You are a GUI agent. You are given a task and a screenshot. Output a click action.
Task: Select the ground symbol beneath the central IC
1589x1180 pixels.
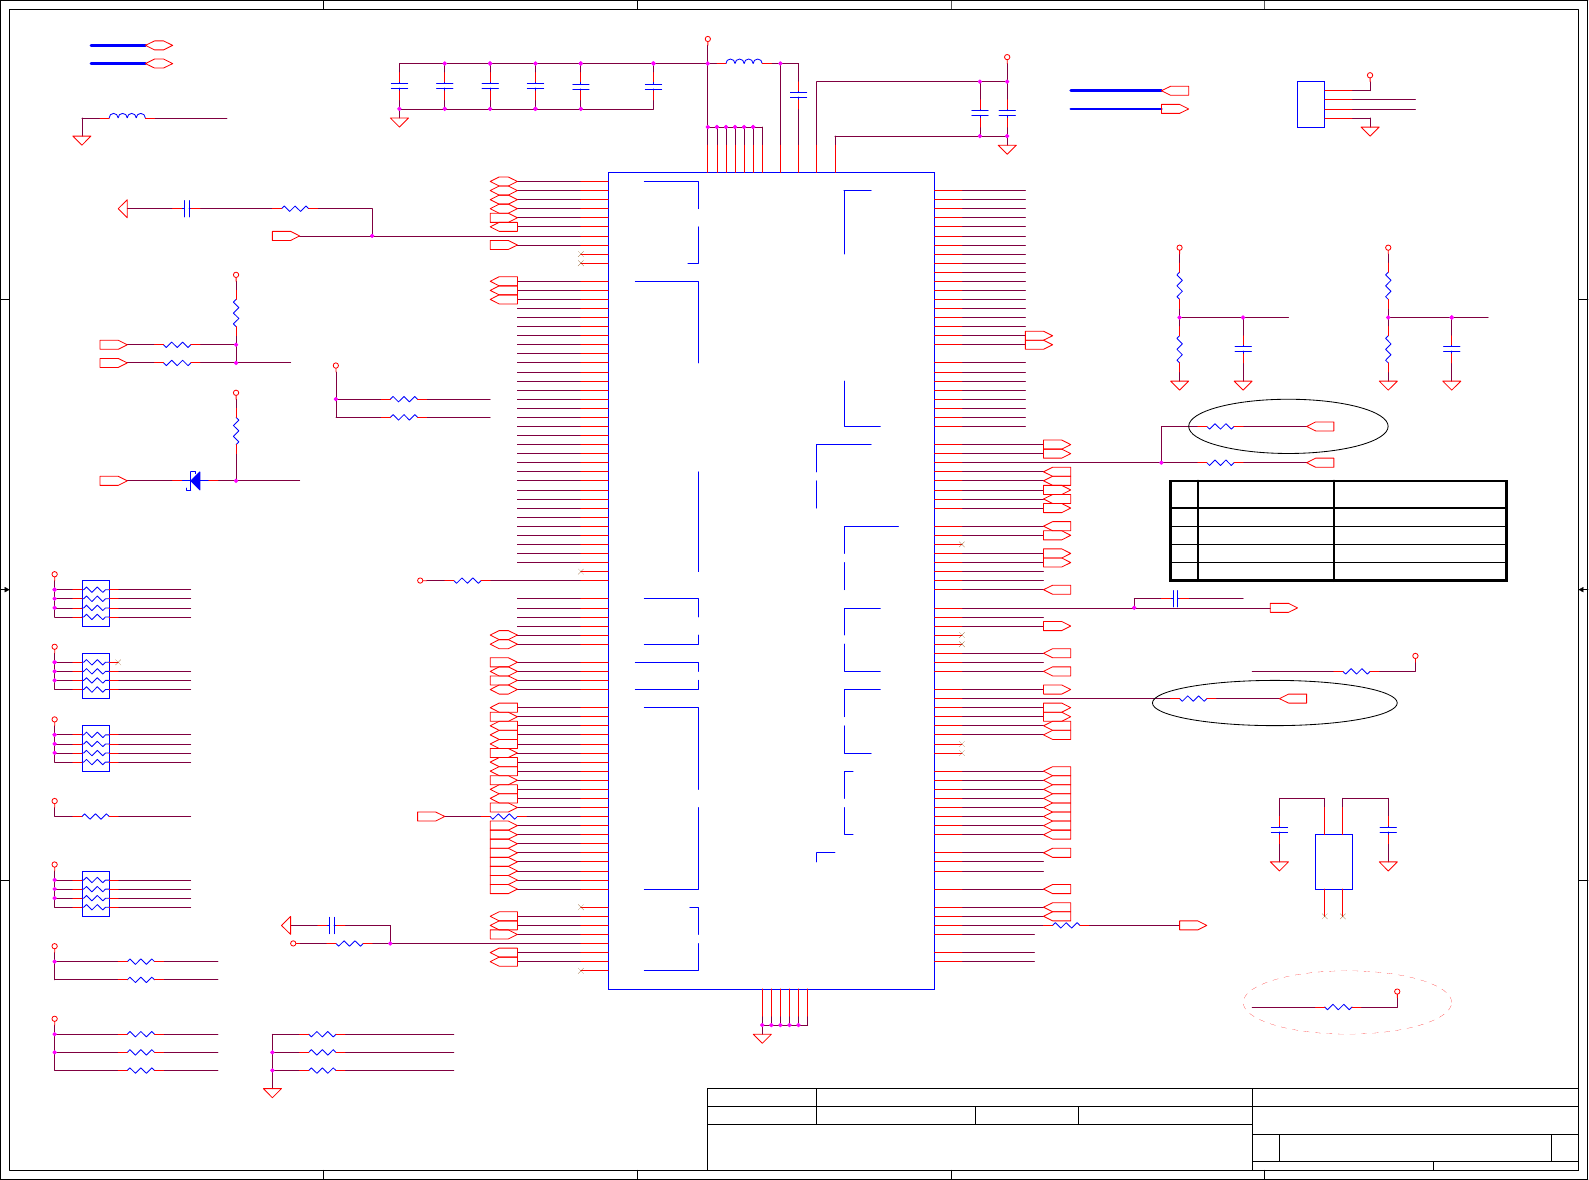762,1038
